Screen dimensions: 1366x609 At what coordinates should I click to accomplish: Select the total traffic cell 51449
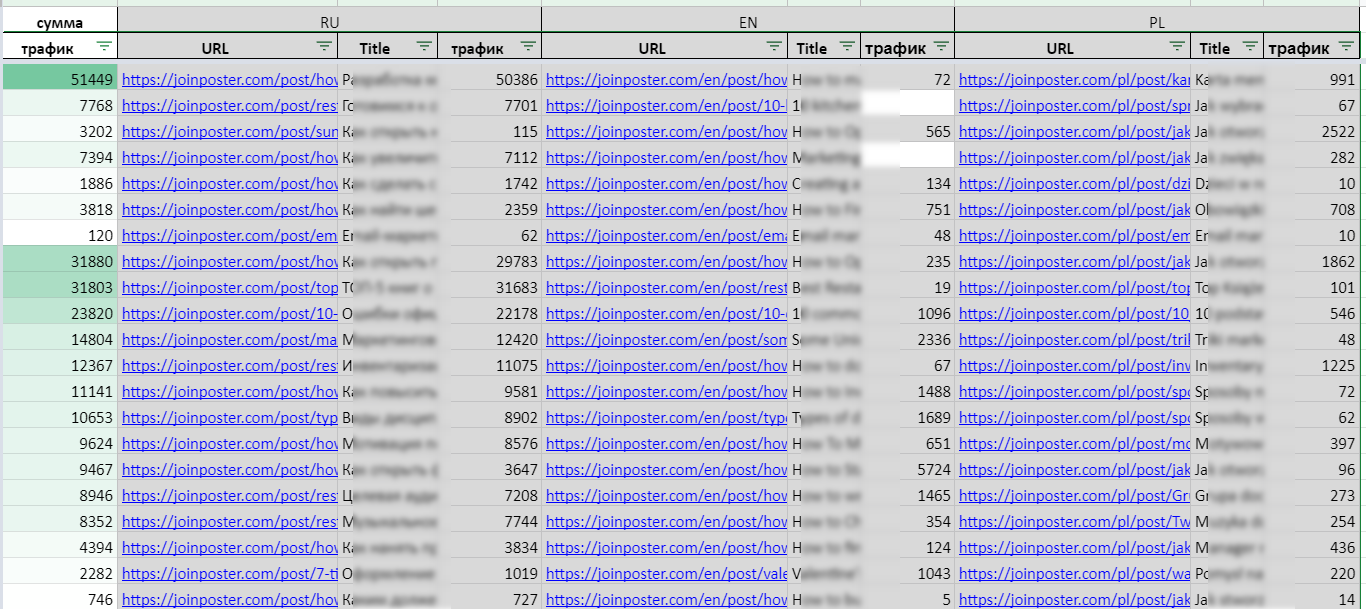click(x=59, y=79)
